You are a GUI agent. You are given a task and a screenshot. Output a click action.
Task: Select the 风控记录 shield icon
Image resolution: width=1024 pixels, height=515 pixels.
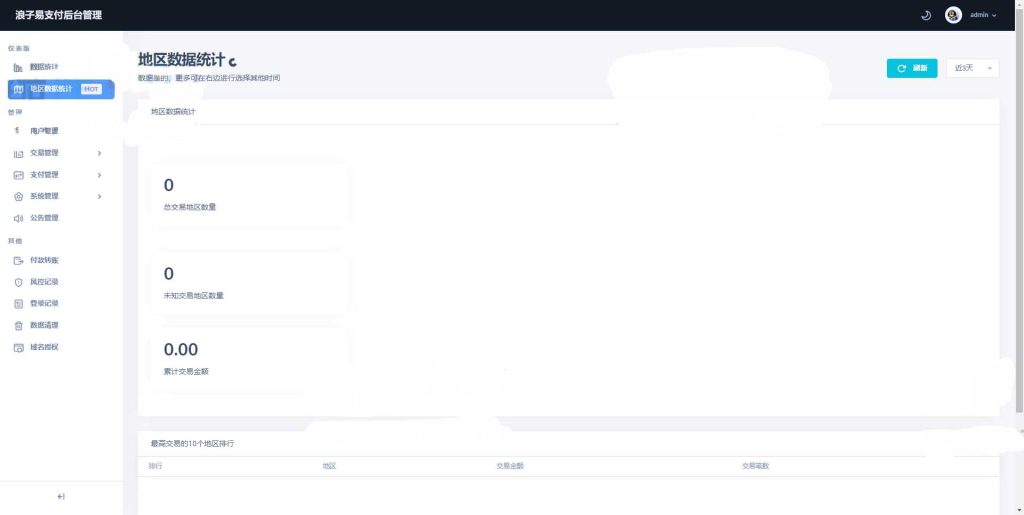click(x=18, y=282)
